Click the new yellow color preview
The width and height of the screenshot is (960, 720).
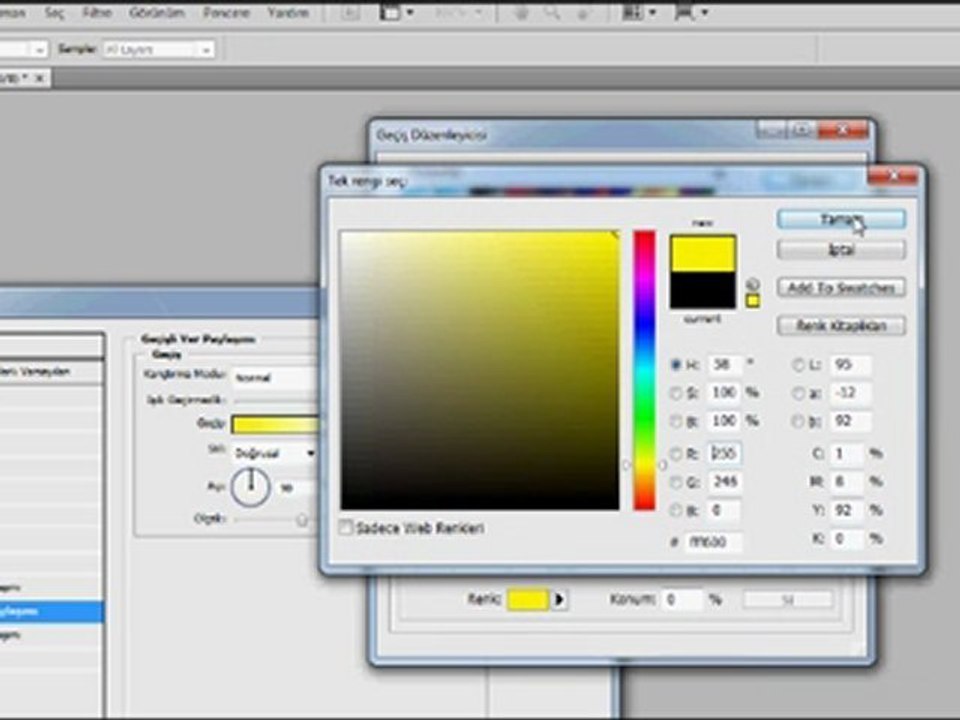703,253
